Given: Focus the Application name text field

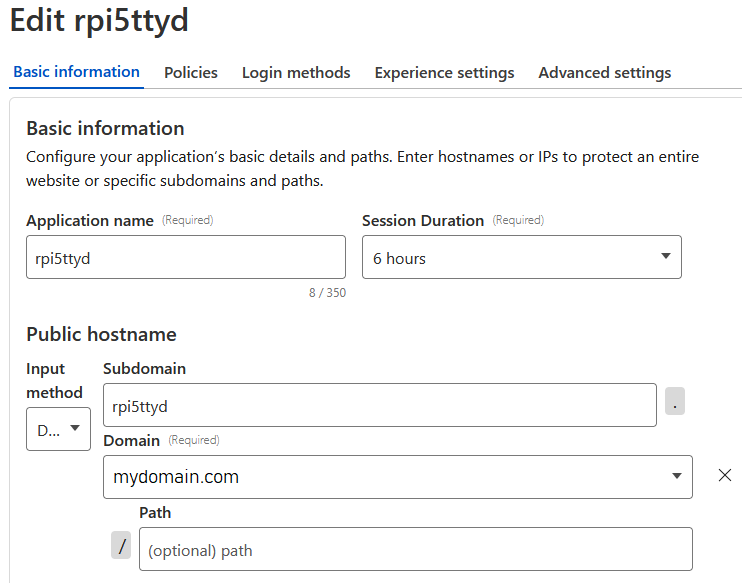Looking at the screenshot, I should coord(185,257).
